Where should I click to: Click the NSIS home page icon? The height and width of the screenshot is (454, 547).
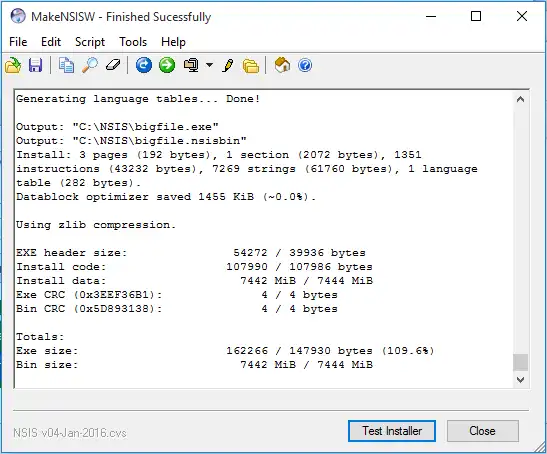click(282, 65)
